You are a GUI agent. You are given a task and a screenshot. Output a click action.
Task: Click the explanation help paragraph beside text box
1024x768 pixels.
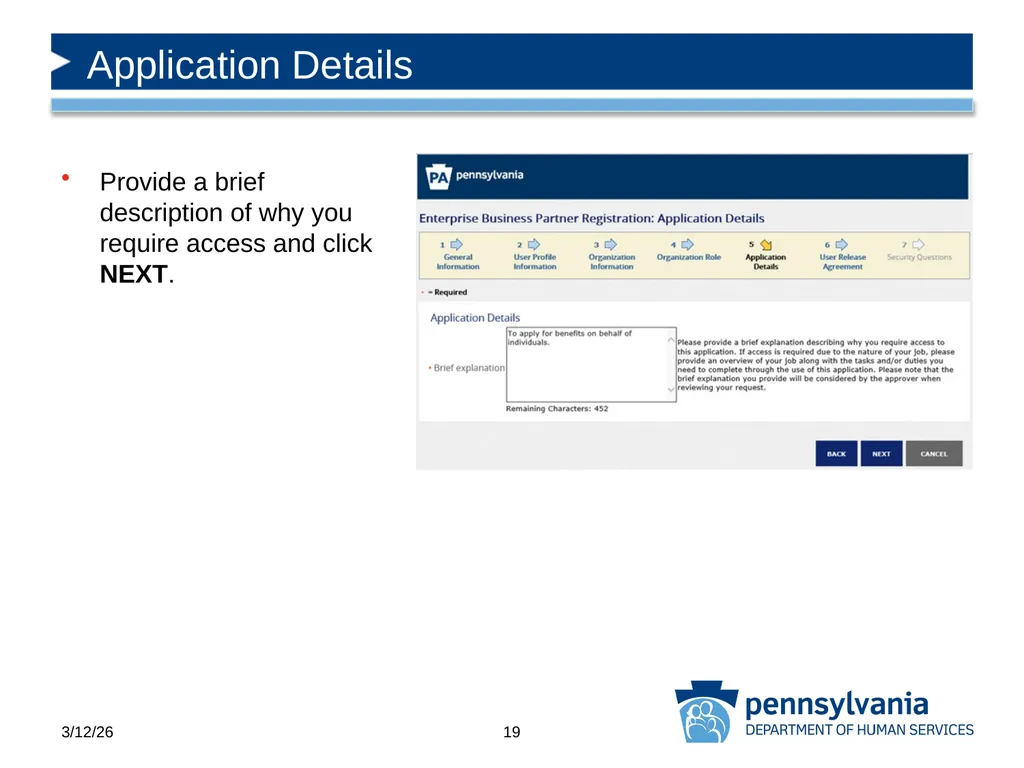[x=816, y=364]
